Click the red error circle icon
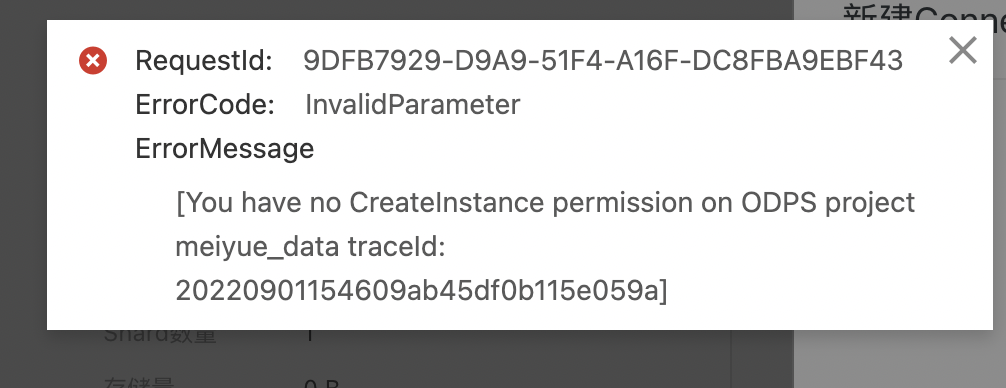Screen dimensions: 1006x388 [93, 61]
